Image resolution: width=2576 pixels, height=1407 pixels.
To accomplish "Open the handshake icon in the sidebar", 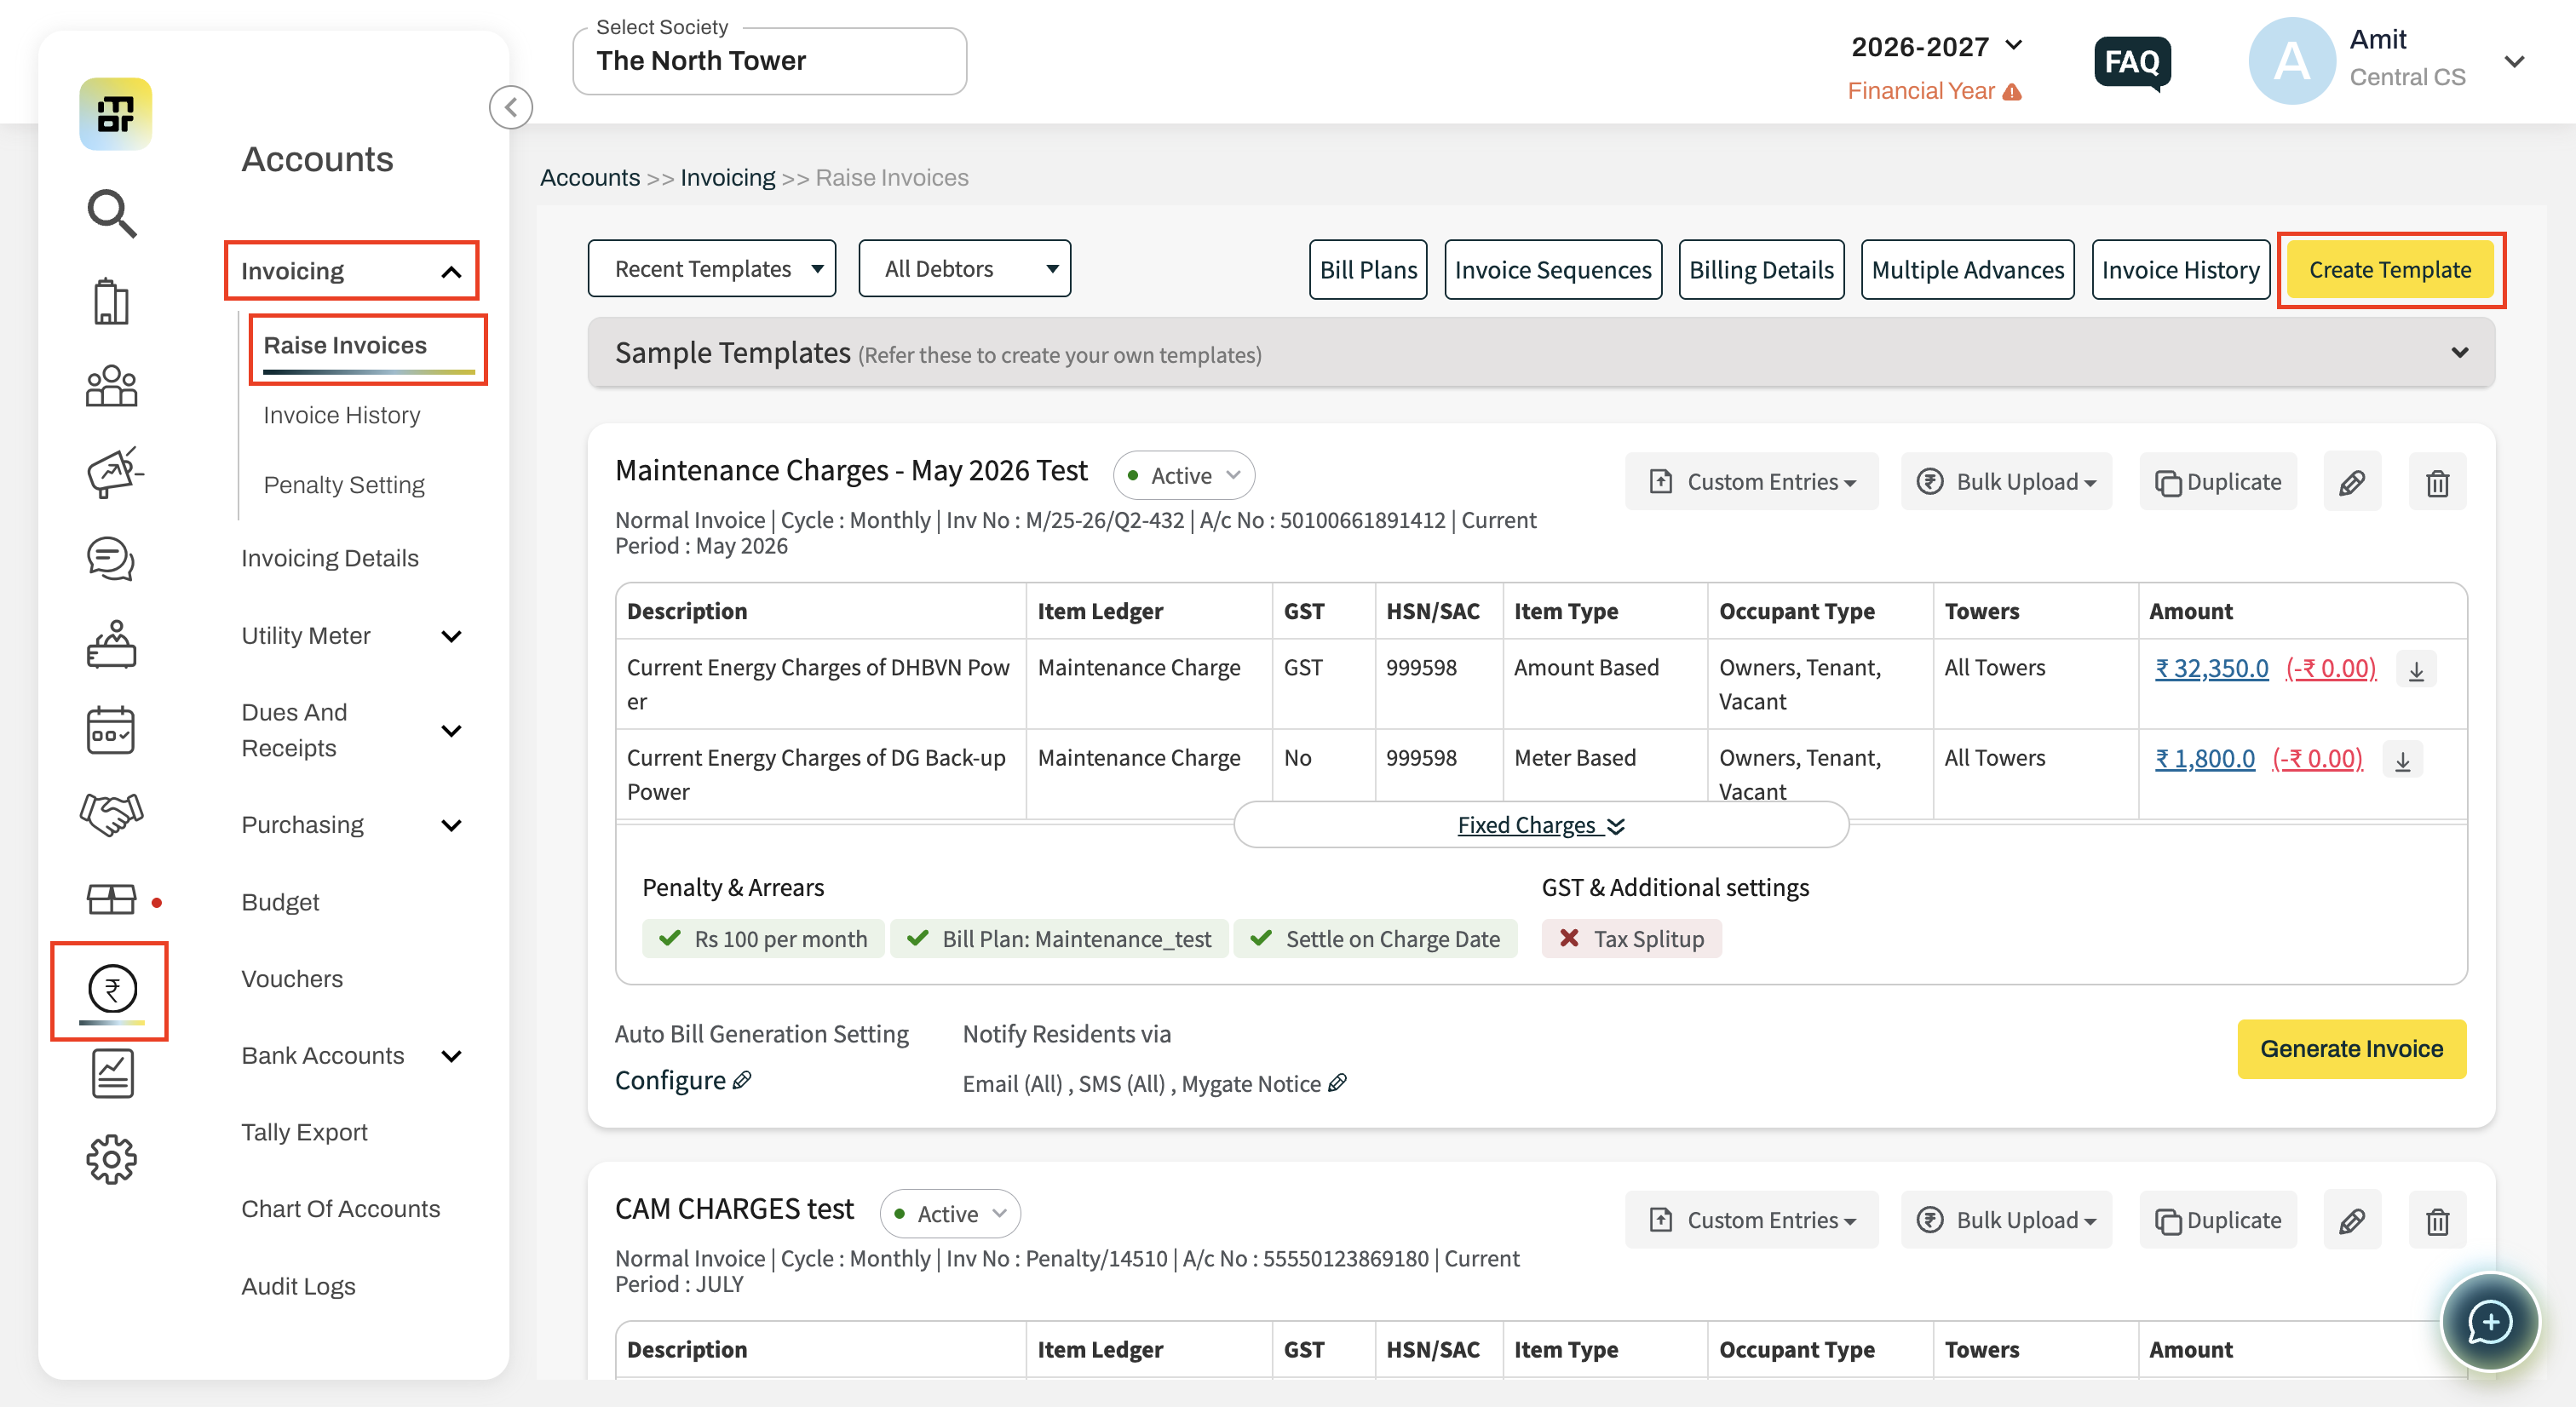I will point(111,814).
